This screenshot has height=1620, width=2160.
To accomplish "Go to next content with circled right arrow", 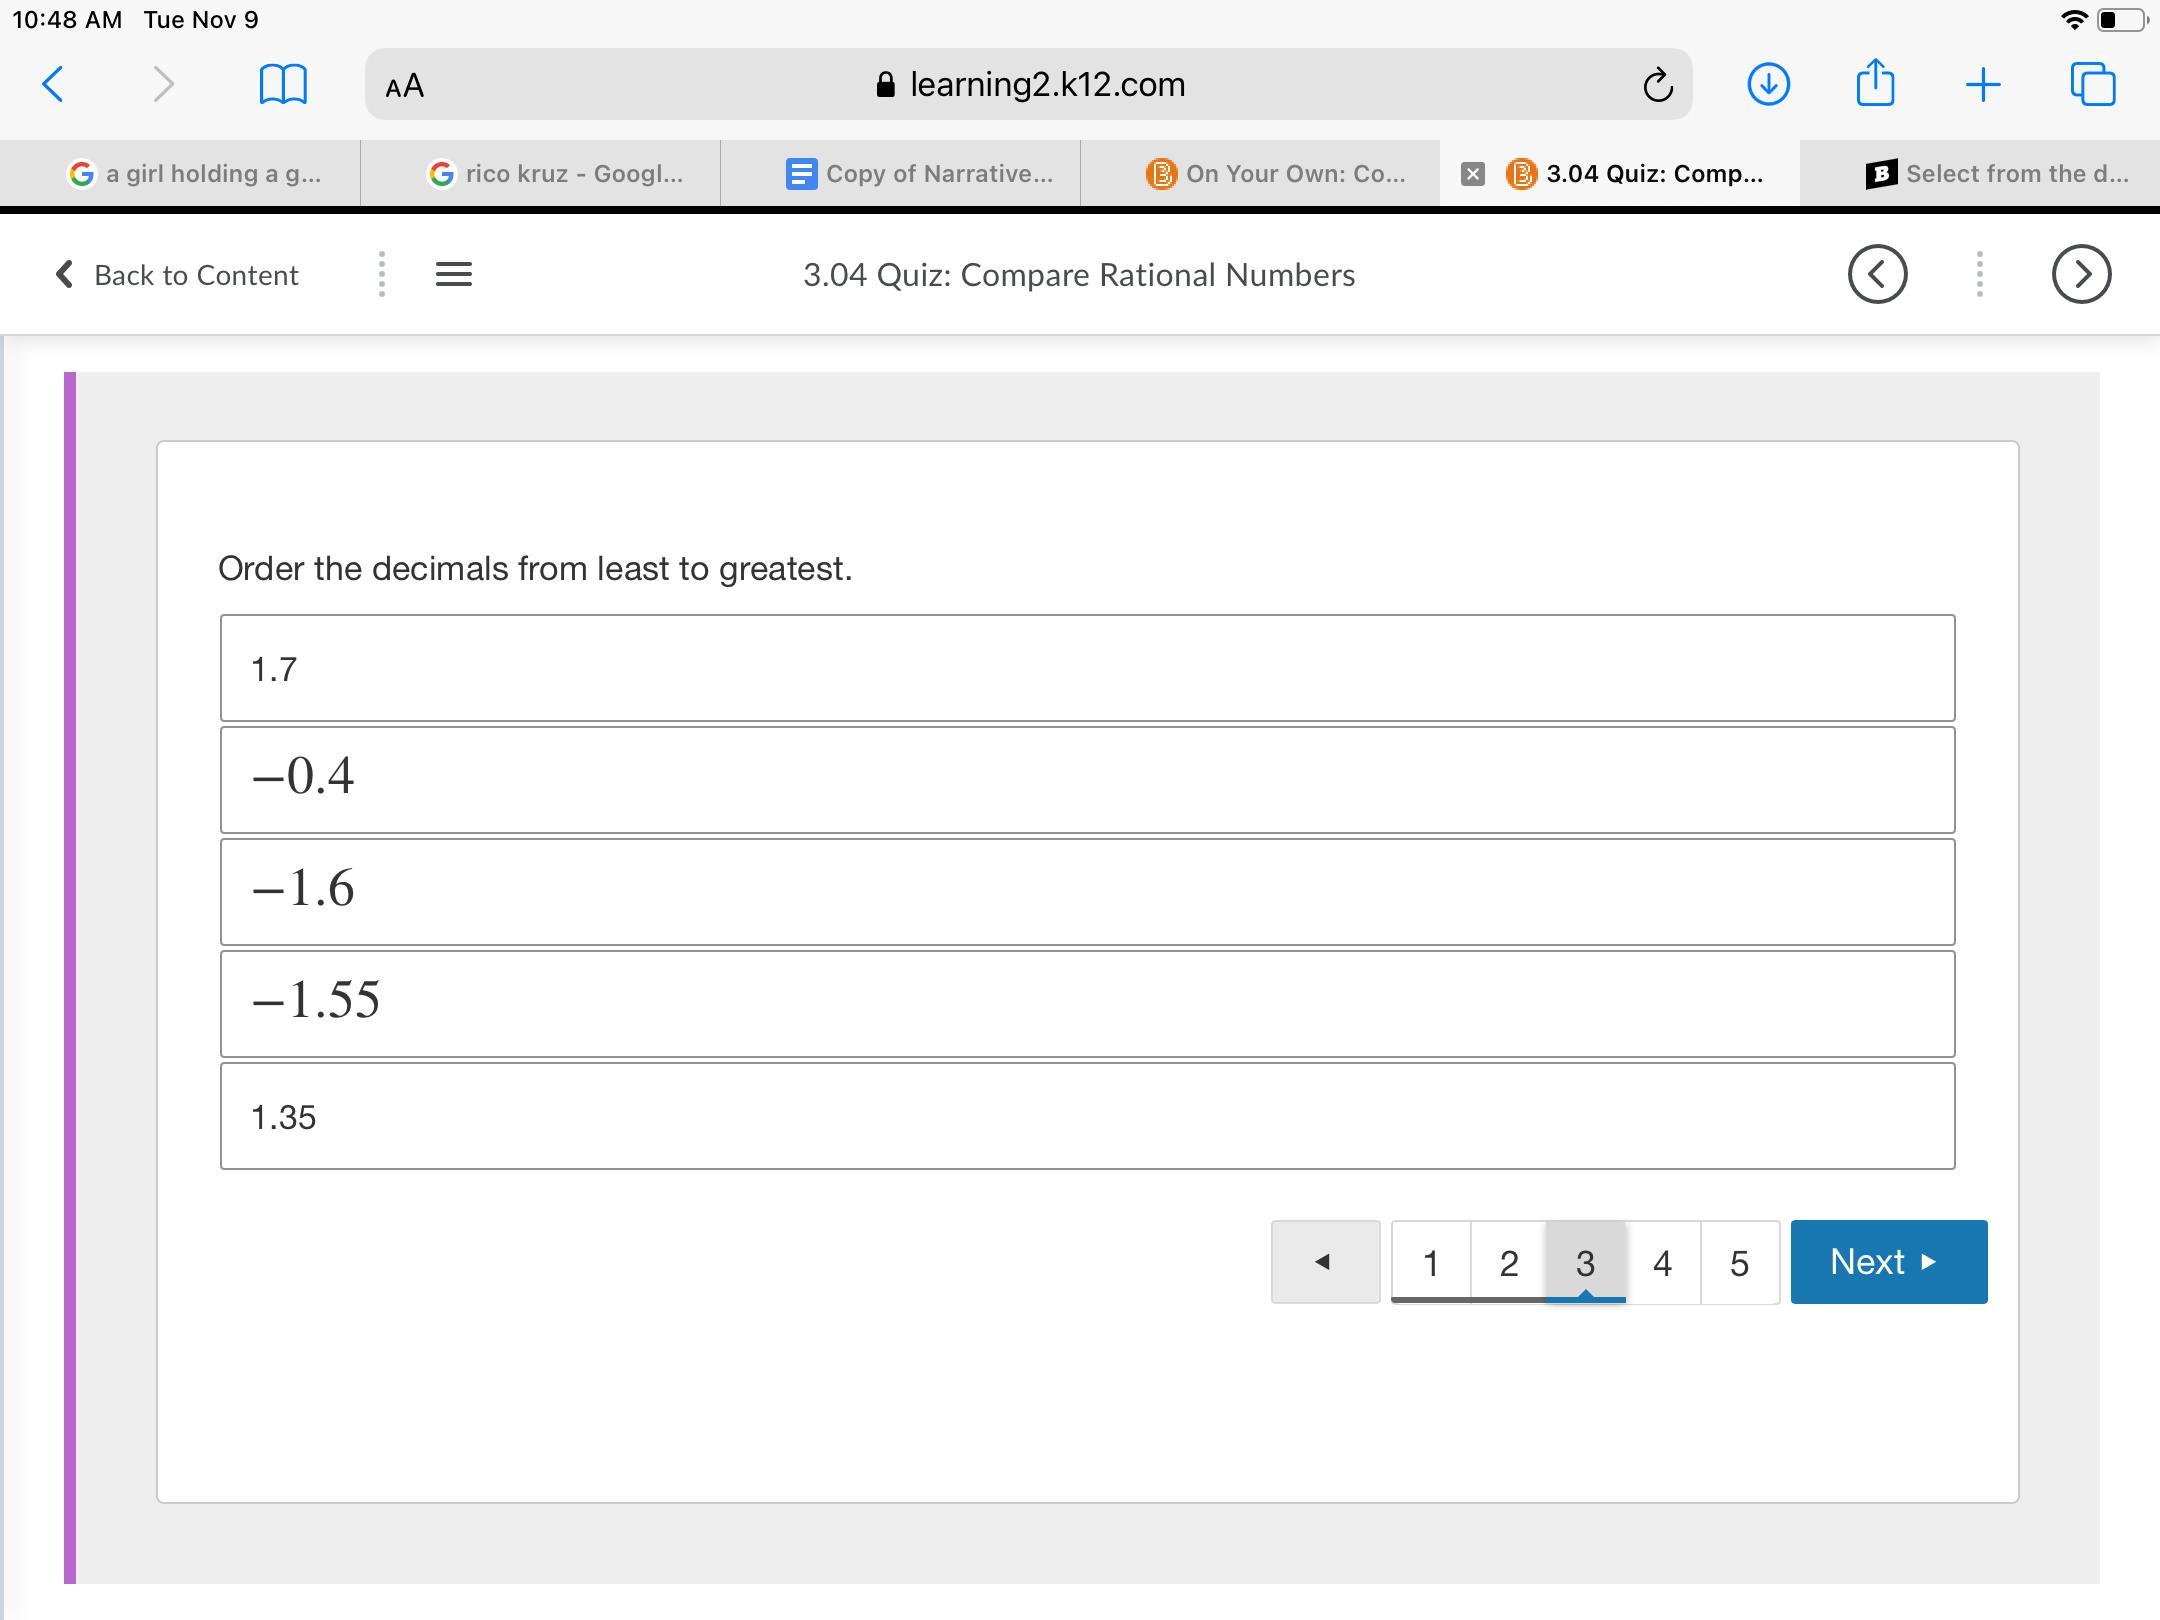I will 2081,274.
